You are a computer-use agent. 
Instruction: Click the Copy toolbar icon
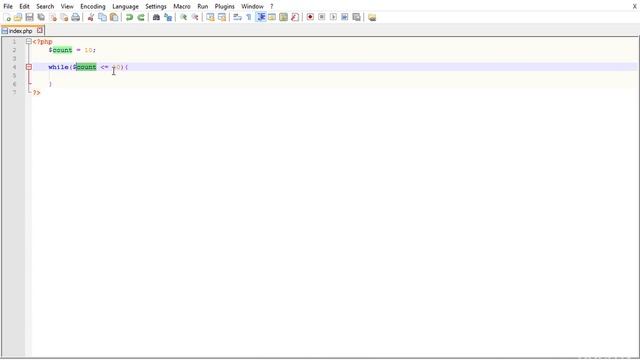pyautogui.click(x=102, y=17)
